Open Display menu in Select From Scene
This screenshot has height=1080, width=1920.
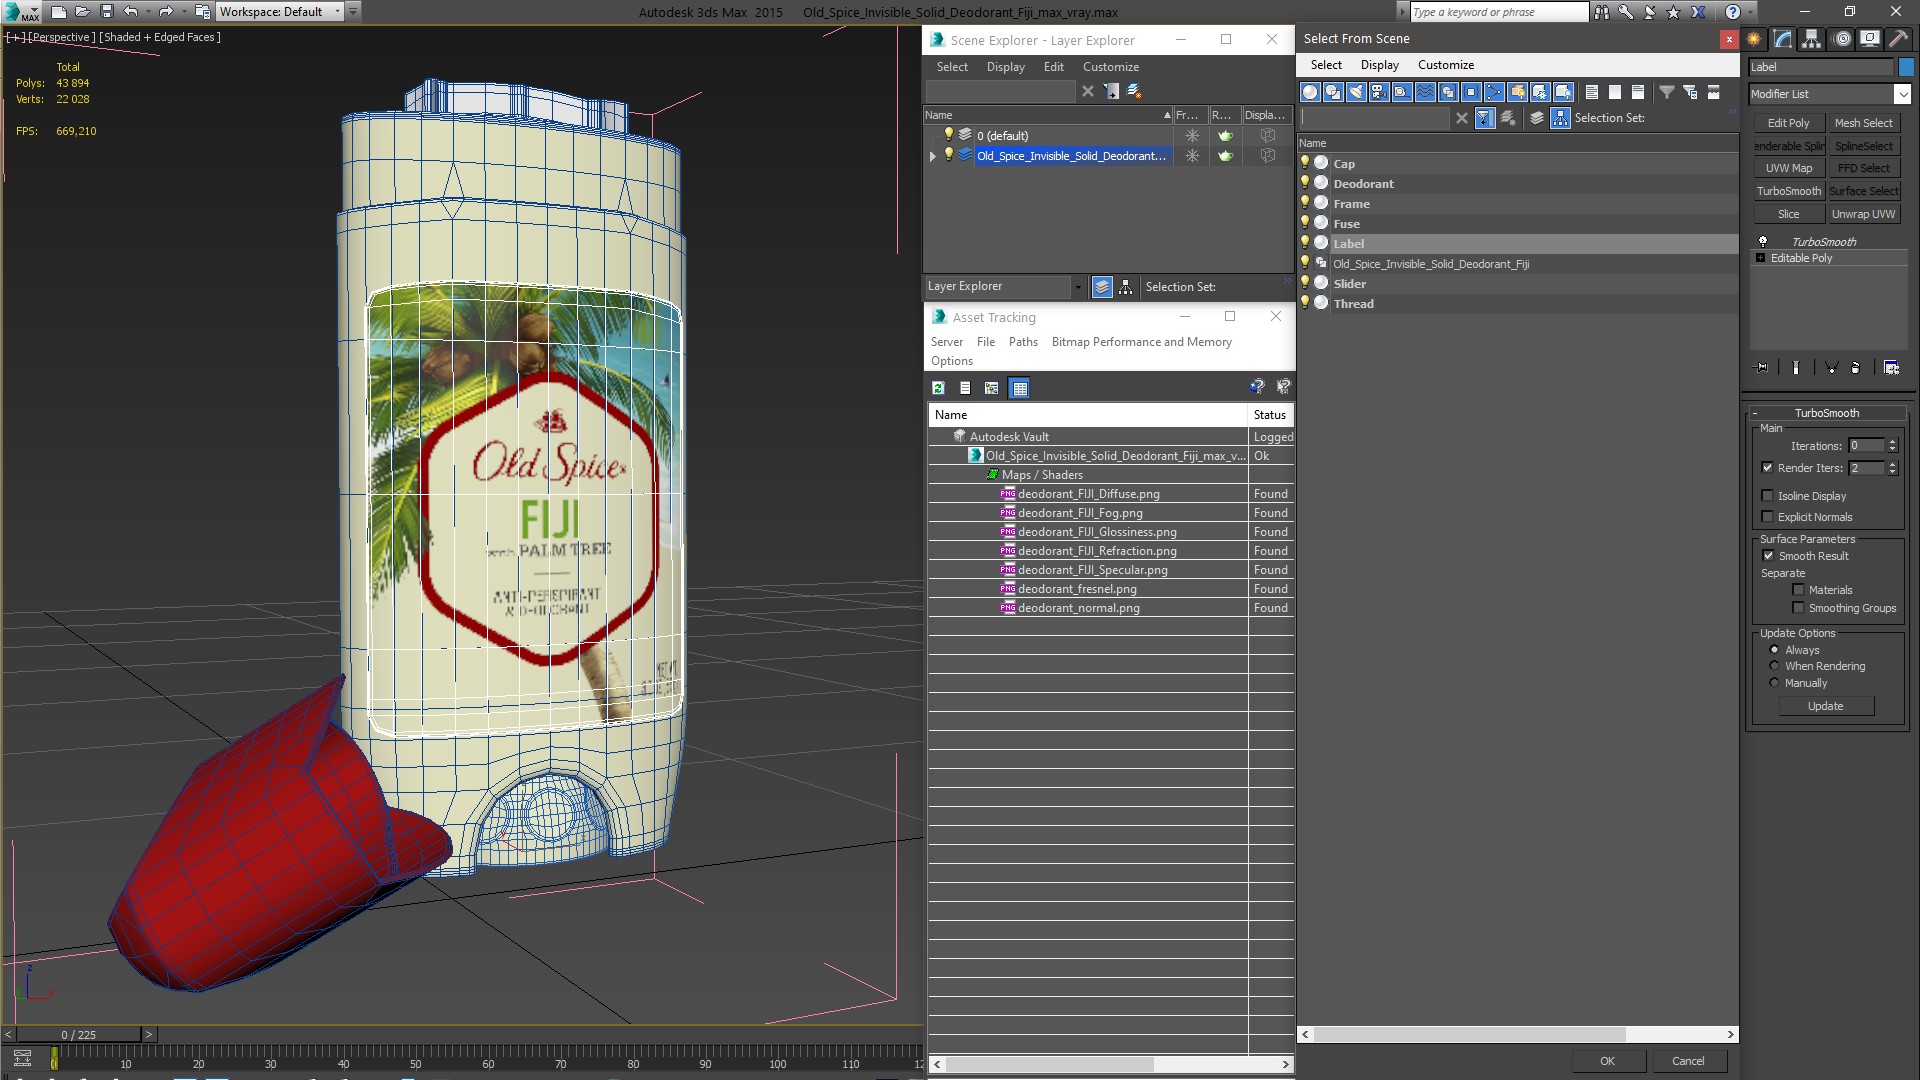click(x=1379, y=65)
